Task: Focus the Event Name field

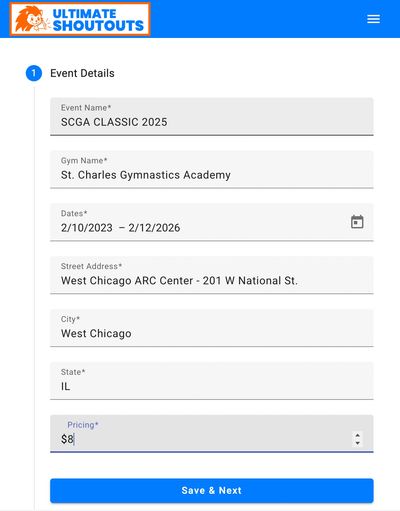Action: pyautogui.click(x=212, y=117)
